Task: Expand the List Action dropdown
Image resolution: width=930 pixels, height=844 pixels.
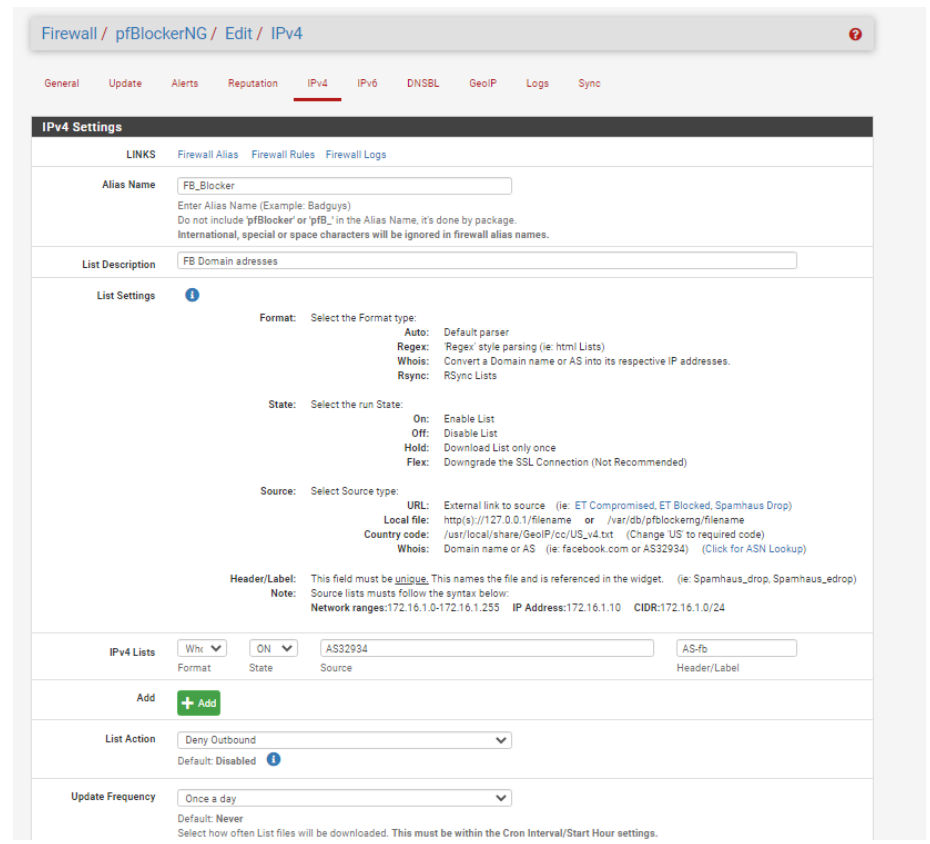Action: 344,740
